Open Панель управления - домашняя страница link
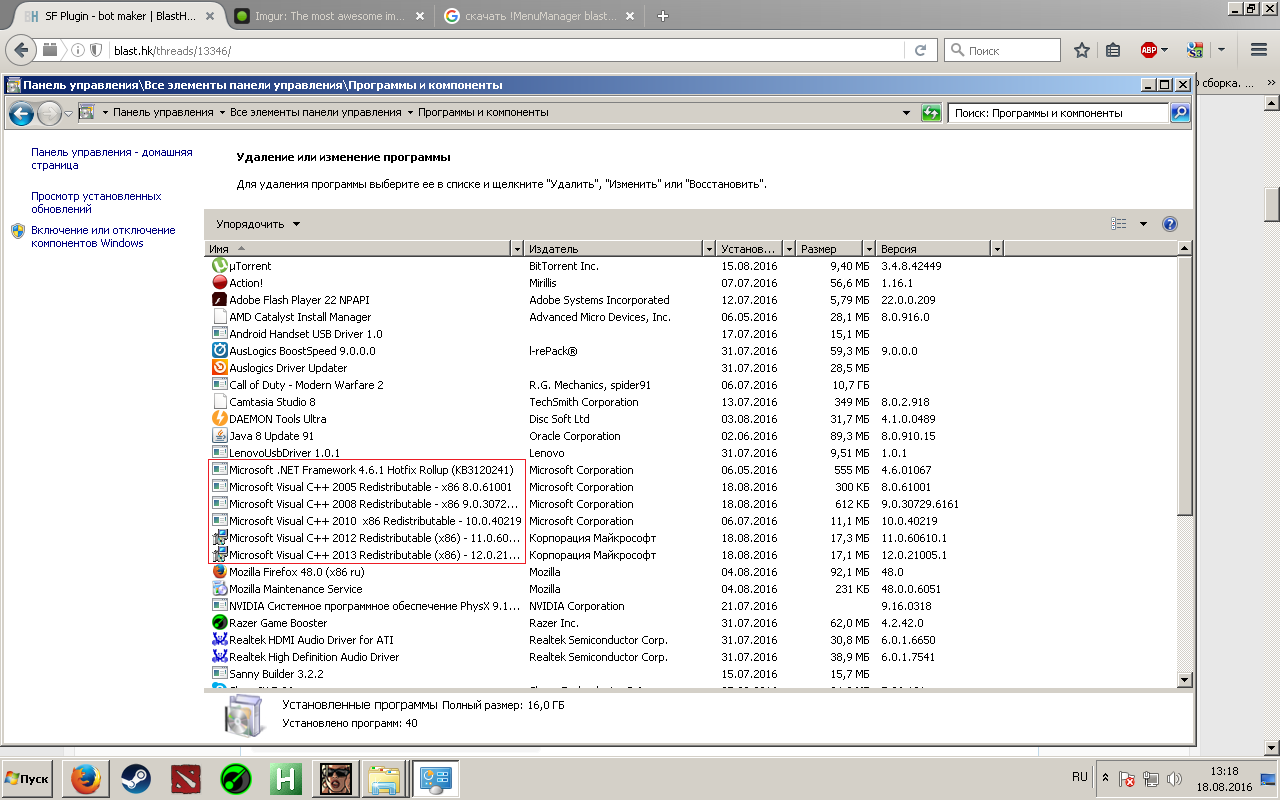Image resolution: width=1280 pixels, height=800 pixels. pos(111,159)
